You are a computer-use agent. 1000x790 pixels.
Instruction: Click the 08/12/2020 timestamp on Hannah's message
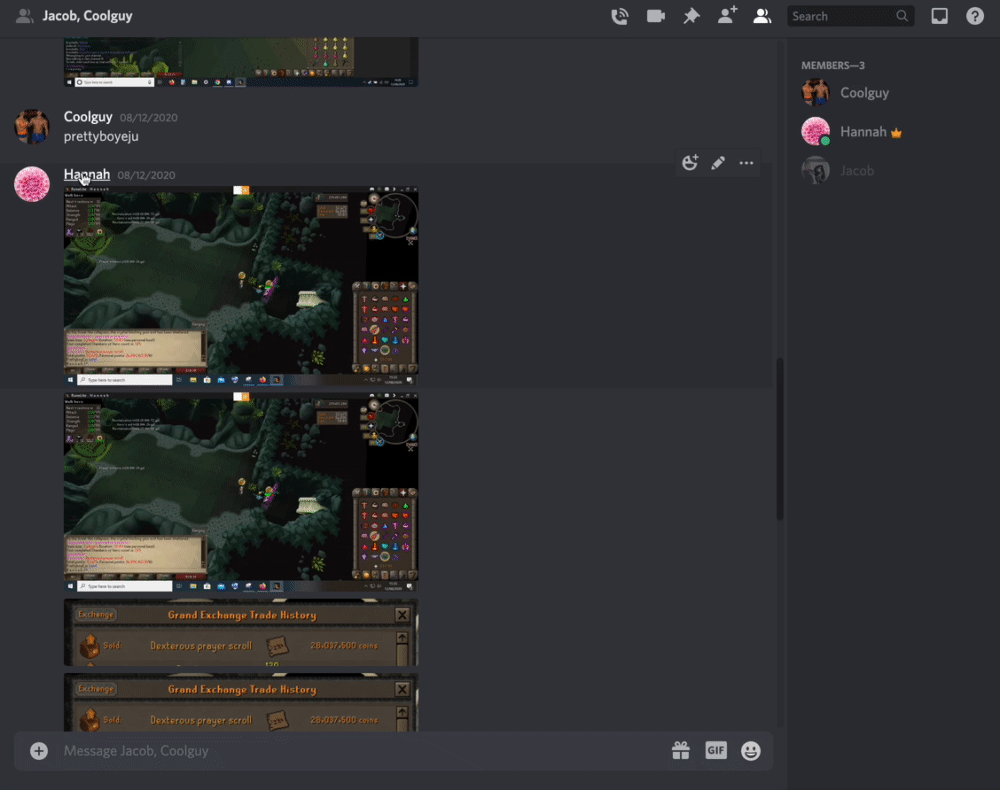(146, 175)
